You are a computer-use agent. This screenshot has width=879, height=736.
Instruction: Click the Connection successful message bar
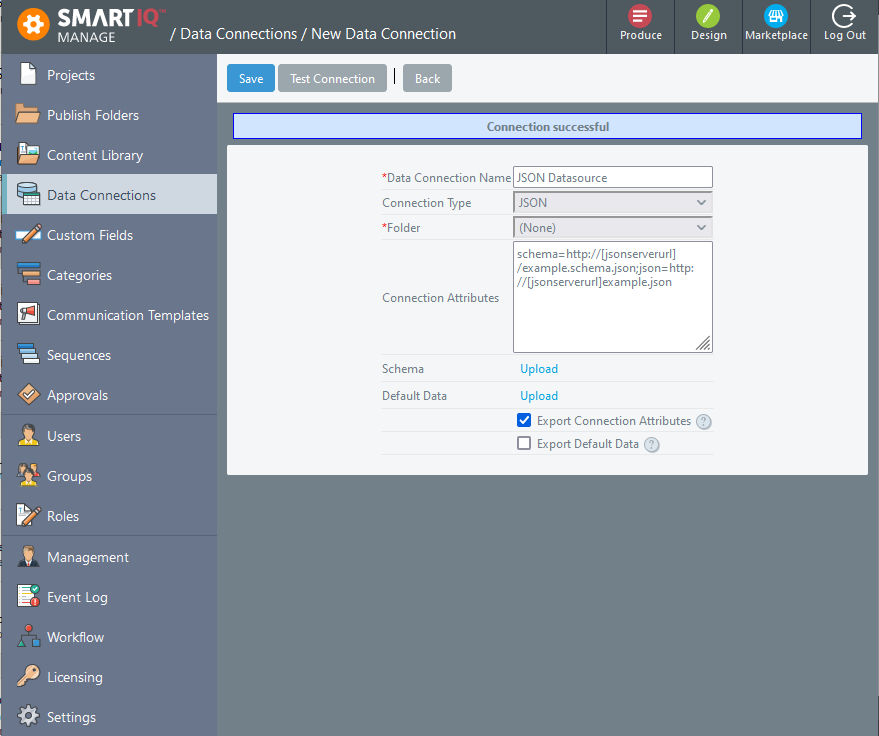tap(547, 127)
